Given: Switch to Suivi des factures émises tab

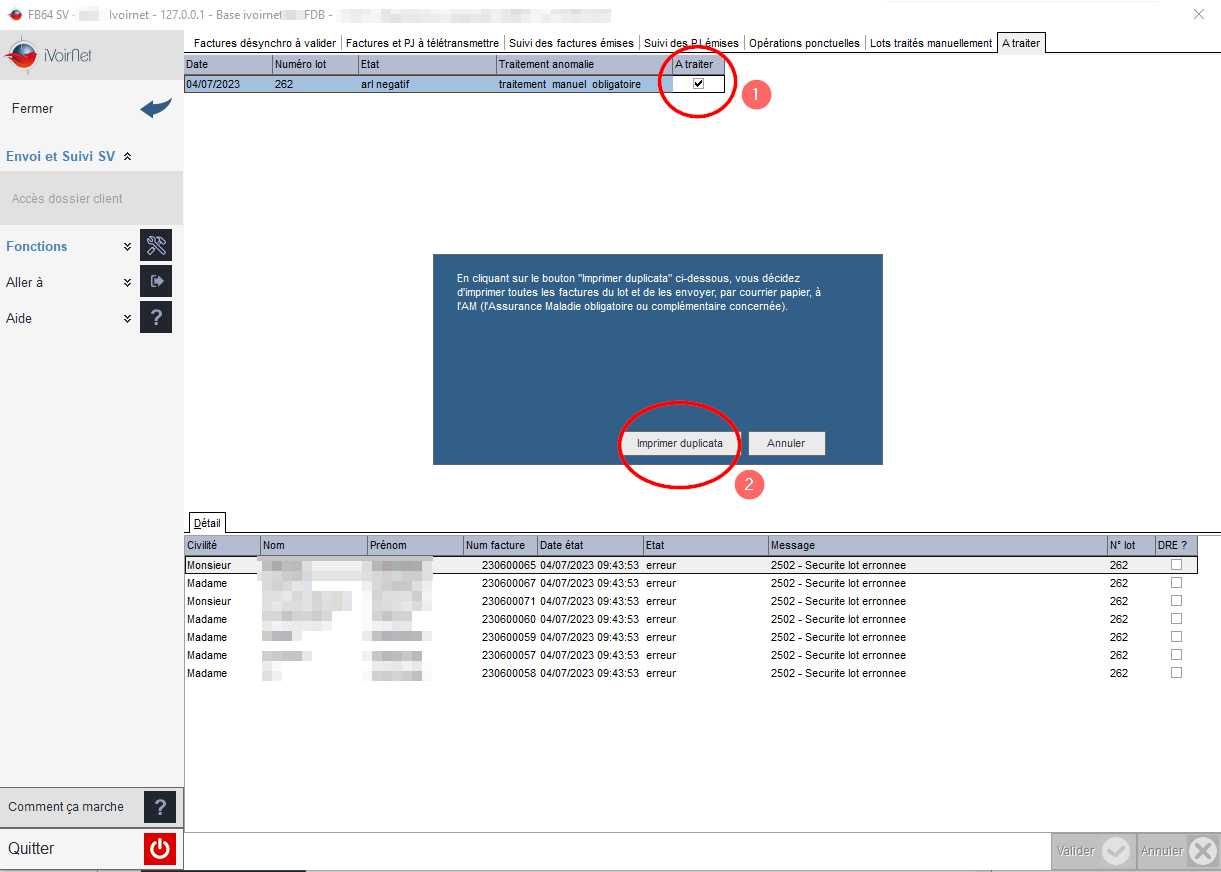Looking at the screenshot, I should pyautogui.click(x=571, y=43).
